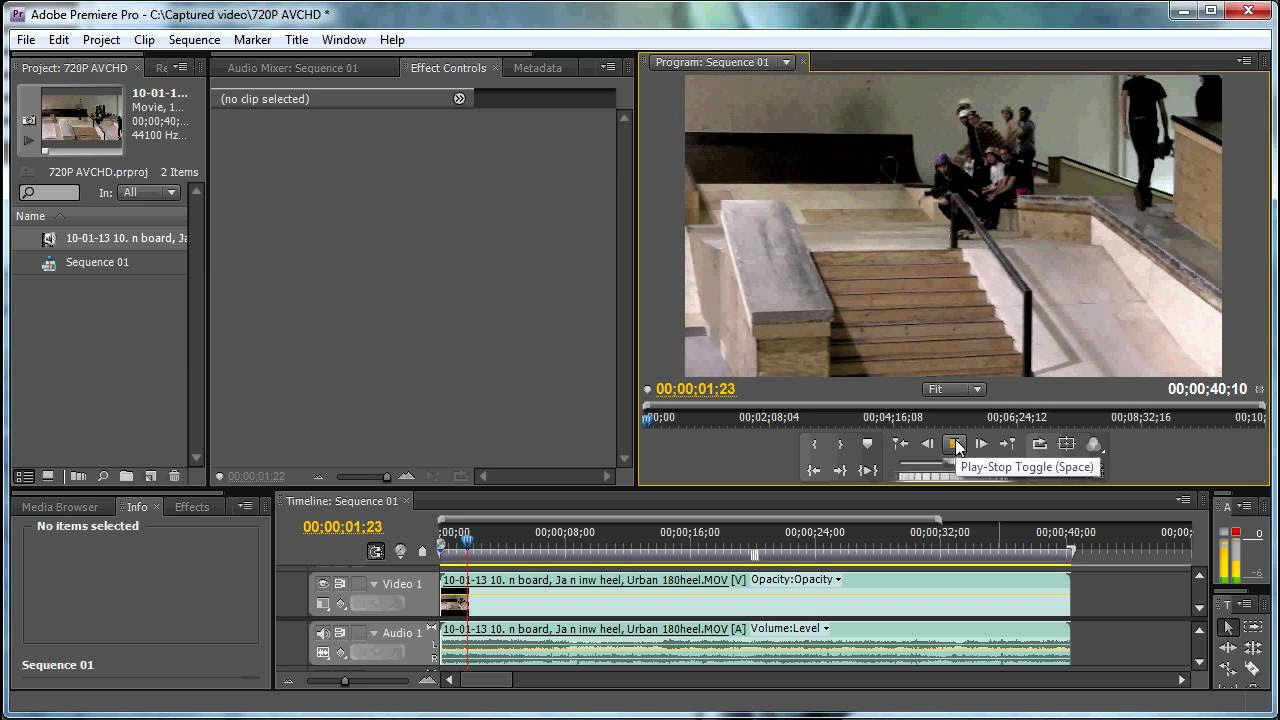Click the New Item icon in Project panel
This screenshot has height=720, width=1280.
(151, 476)
